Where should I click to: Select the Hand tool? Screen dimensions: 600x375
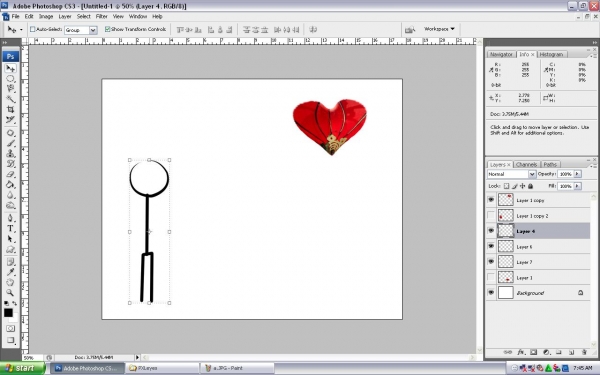10,282
